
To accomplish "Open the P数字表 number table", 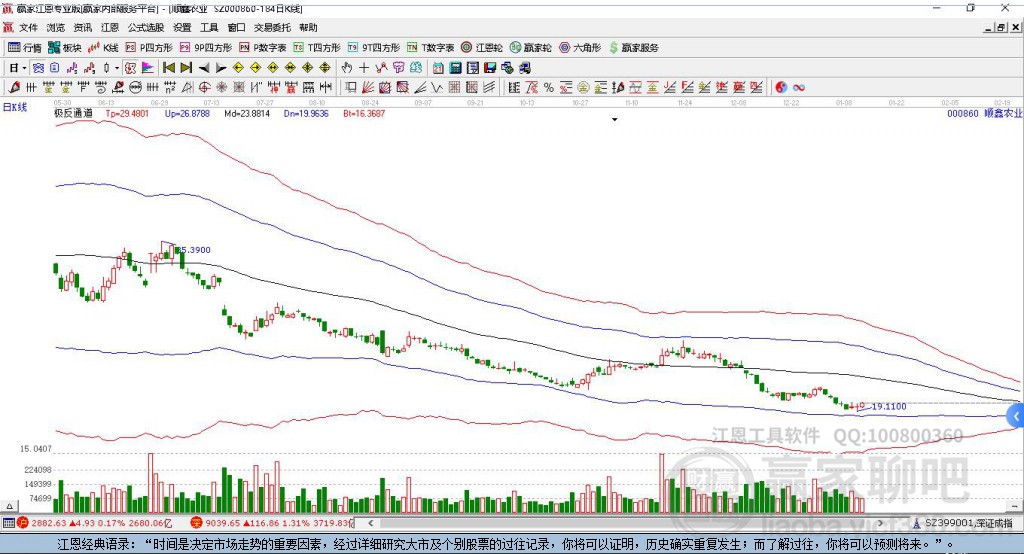I will (263, 48).
